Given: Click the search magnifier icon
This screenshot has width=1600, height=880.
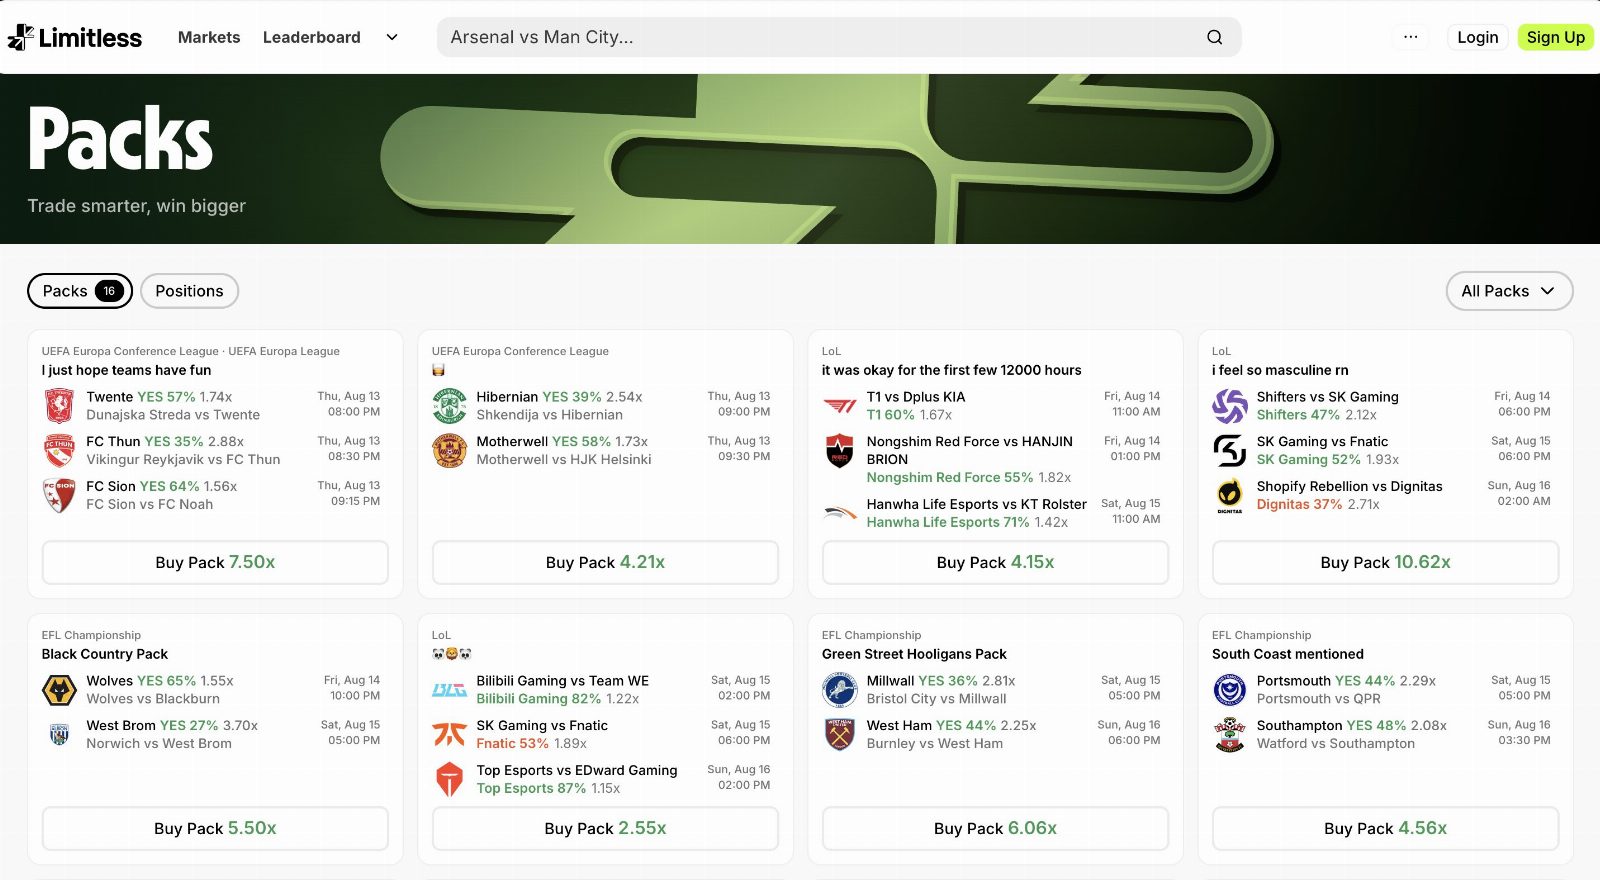Looking at the screenshot, I should 1214,37.
